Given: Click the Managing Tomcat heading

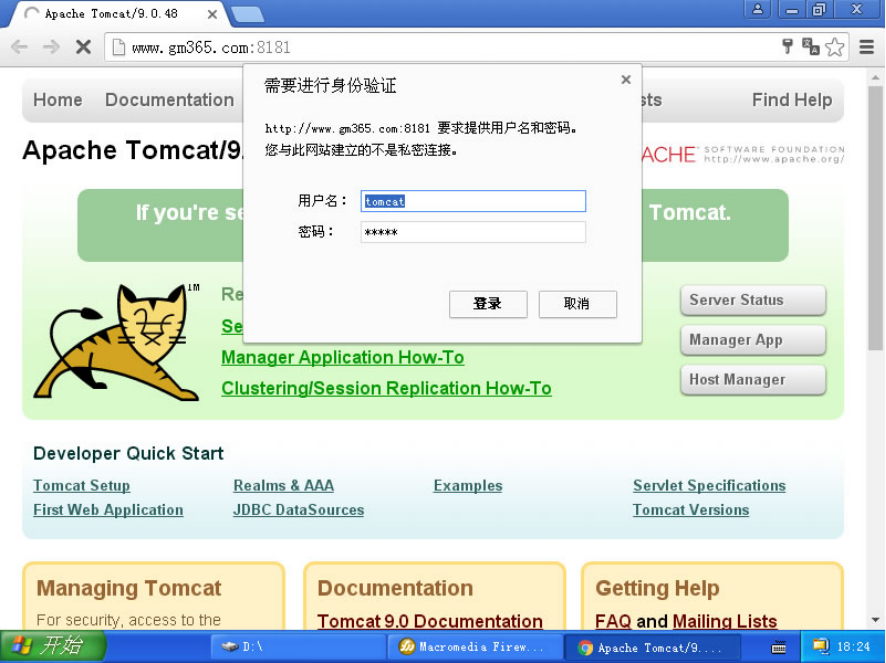Looking at the screenshot, I should pos(129,588).
